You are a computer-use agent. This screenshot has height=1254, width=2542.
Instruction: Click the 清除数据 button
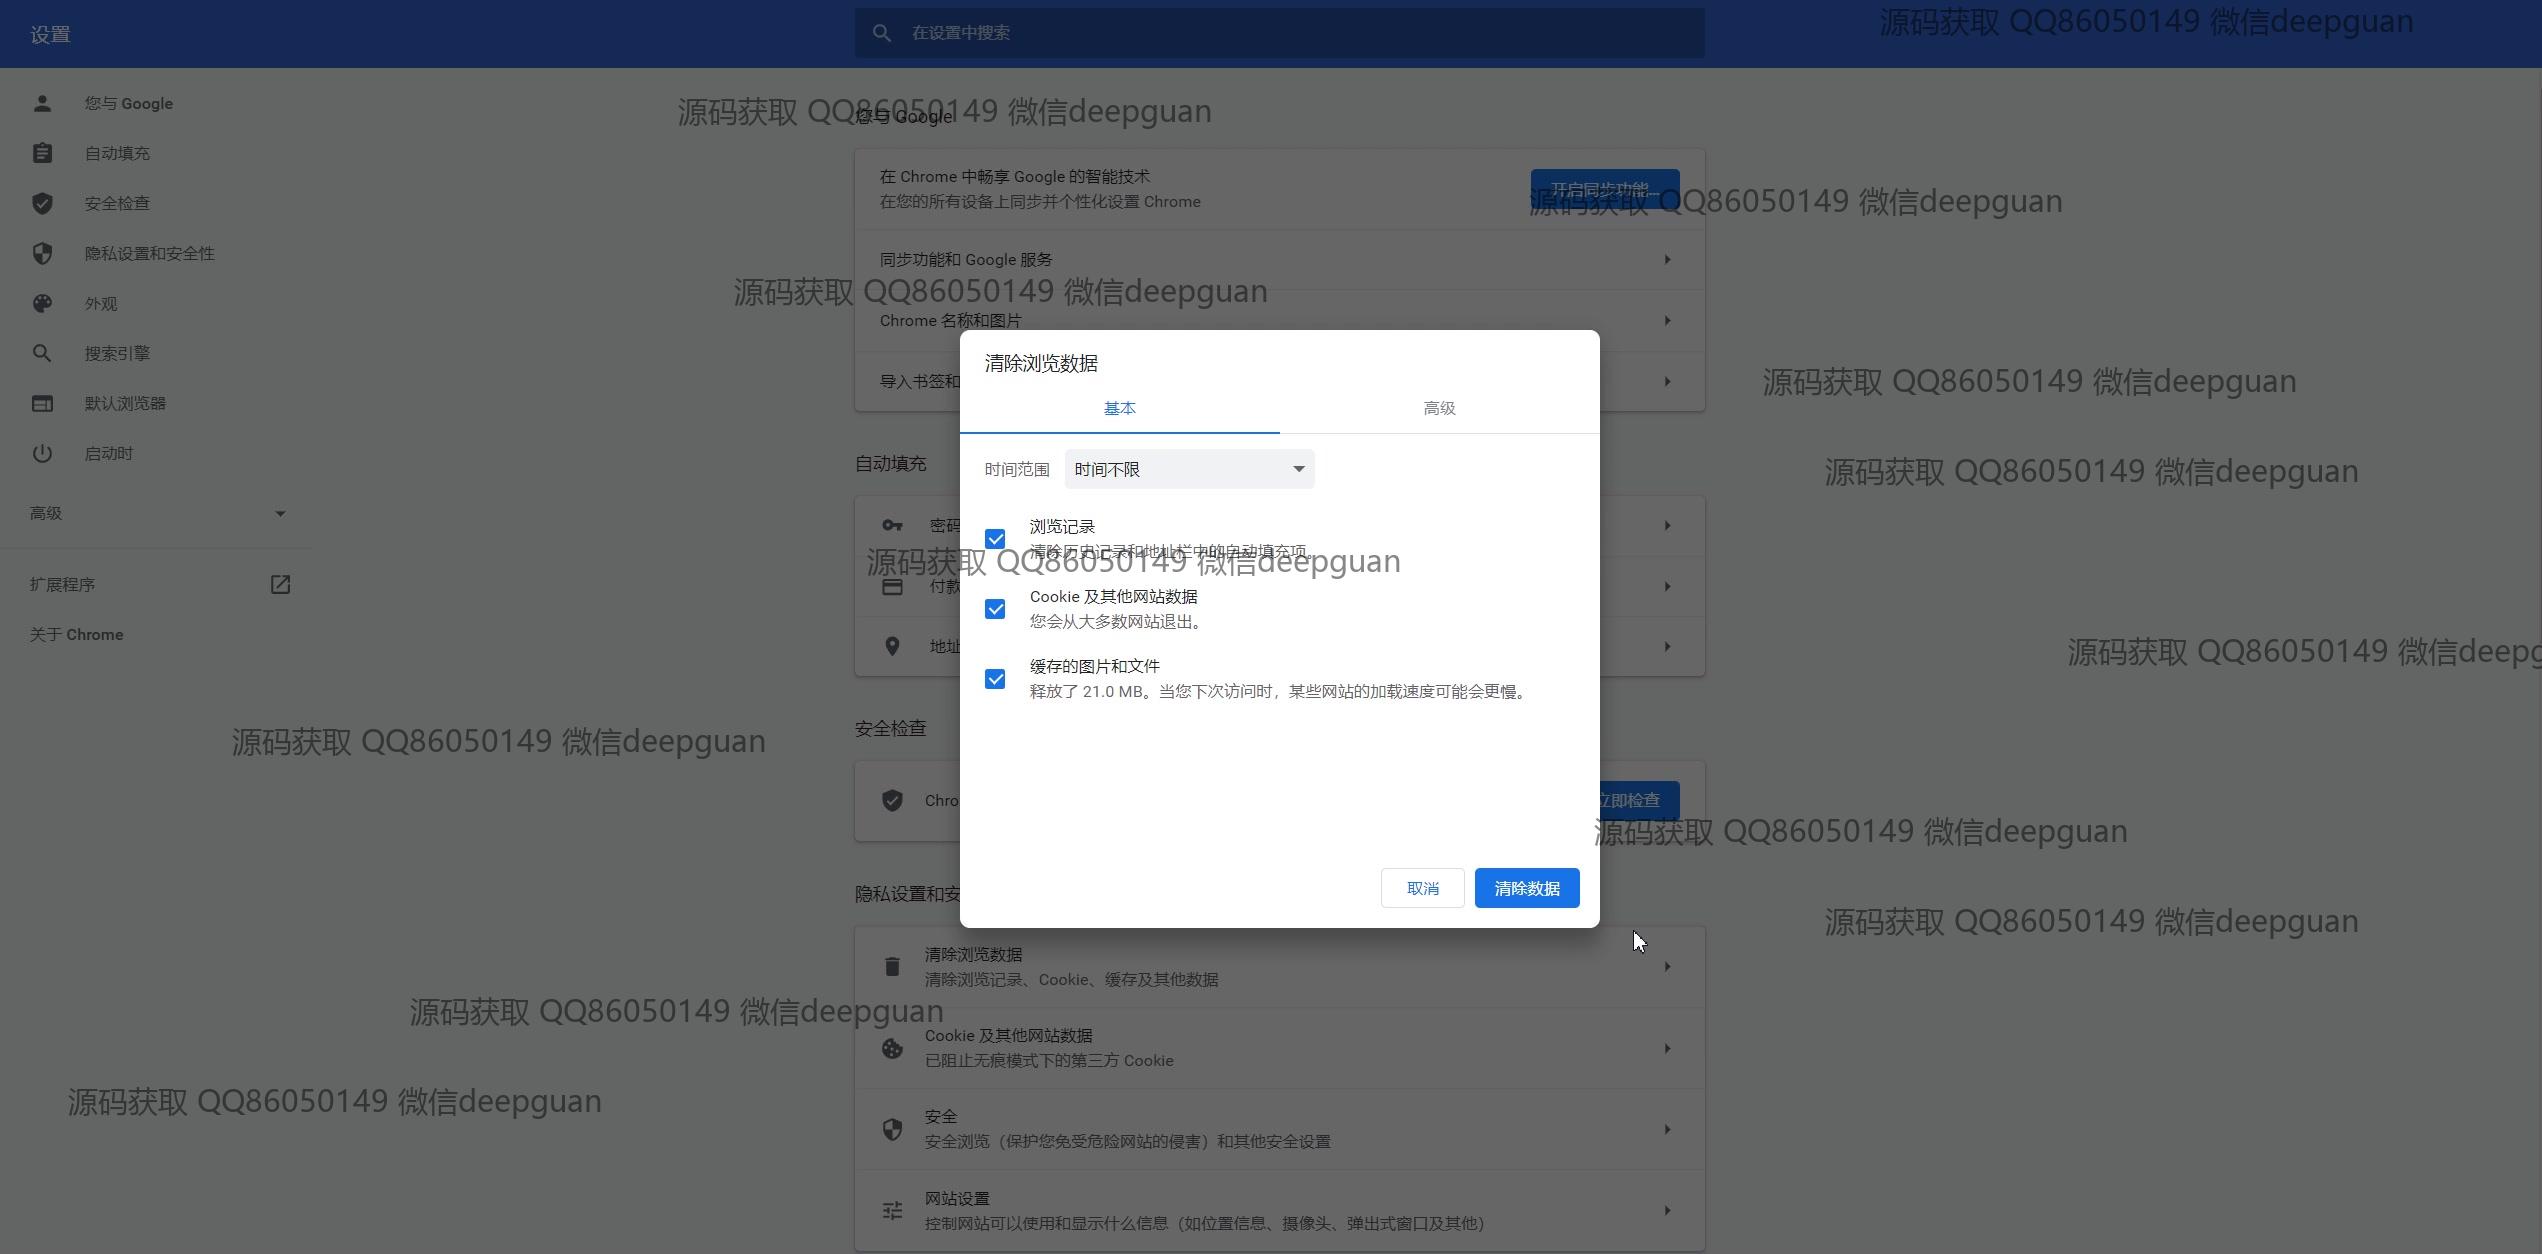(1526, 888)
